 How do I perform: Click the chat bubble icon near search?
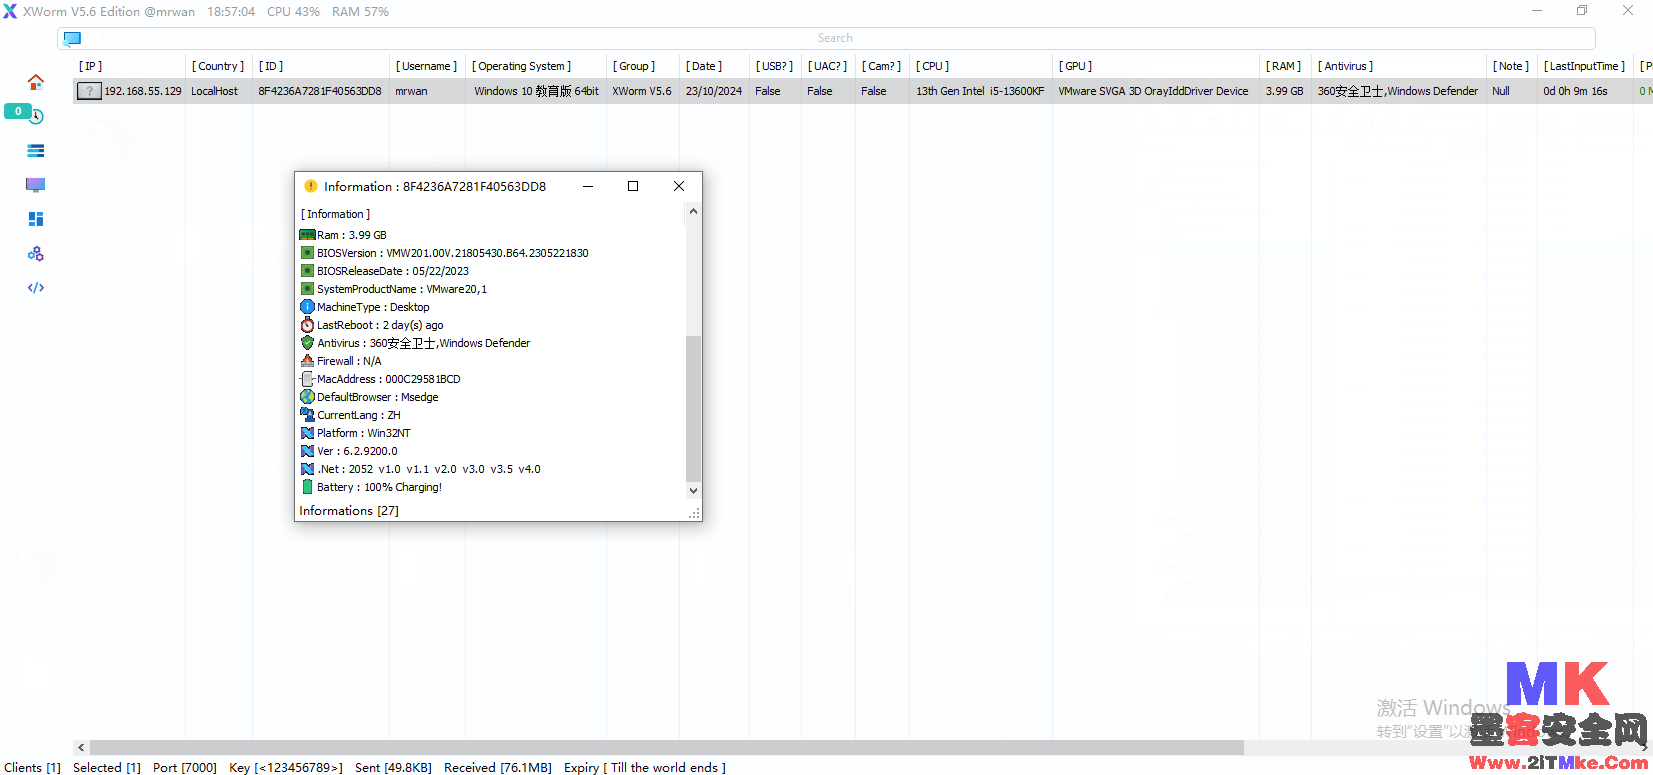point(72,39)
